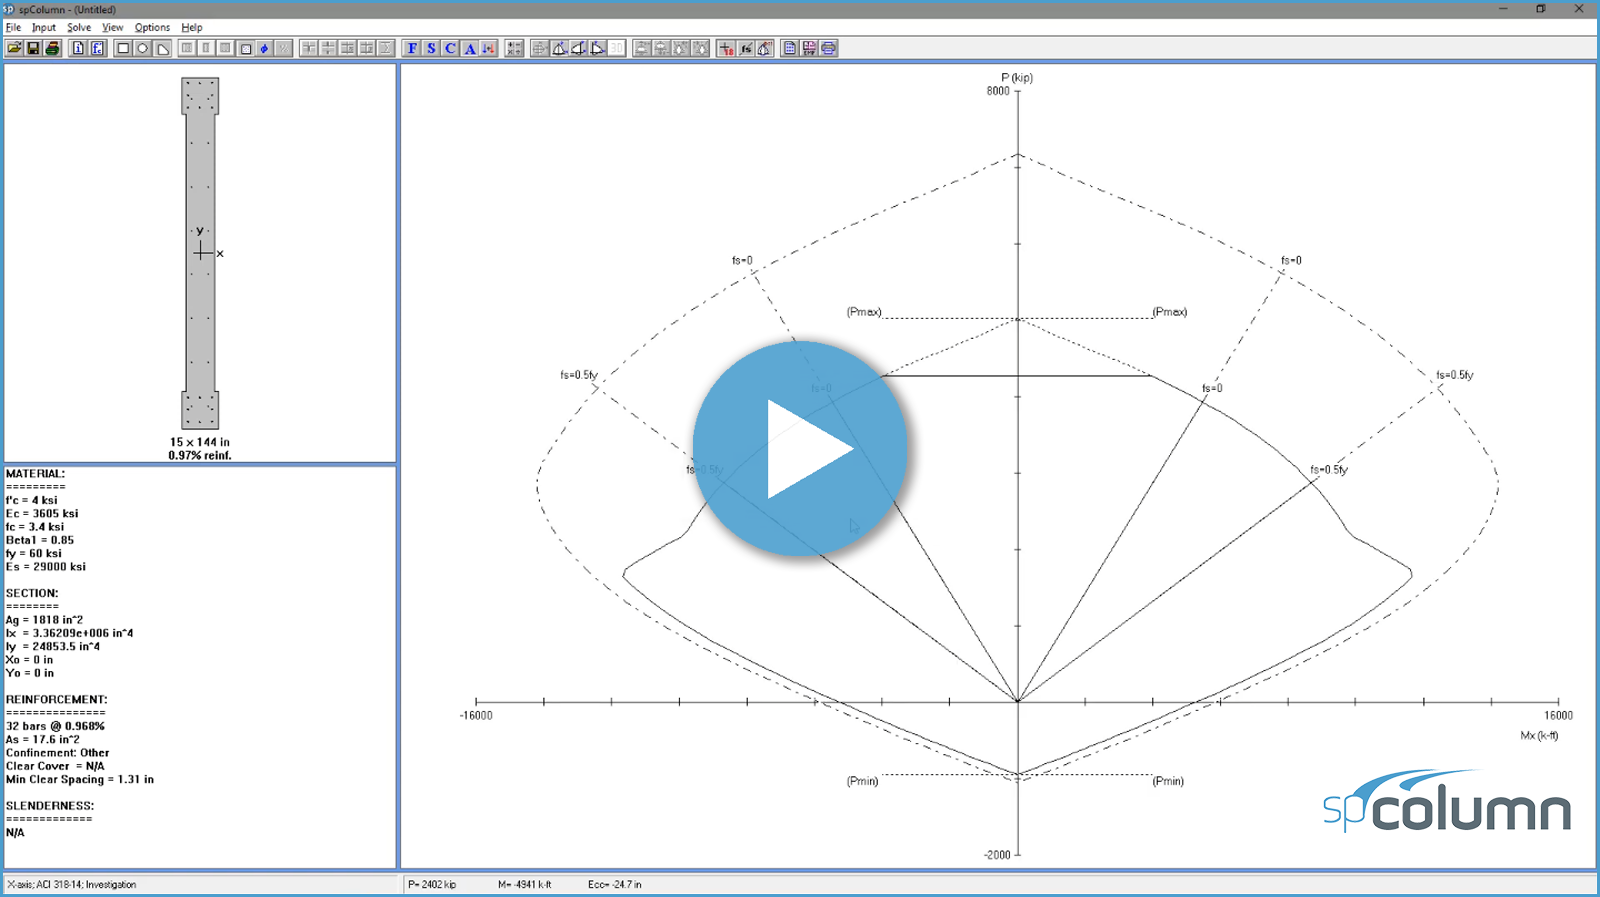Click the bold S loads icon
The image size is (1600, 897).
click(431, 48)
